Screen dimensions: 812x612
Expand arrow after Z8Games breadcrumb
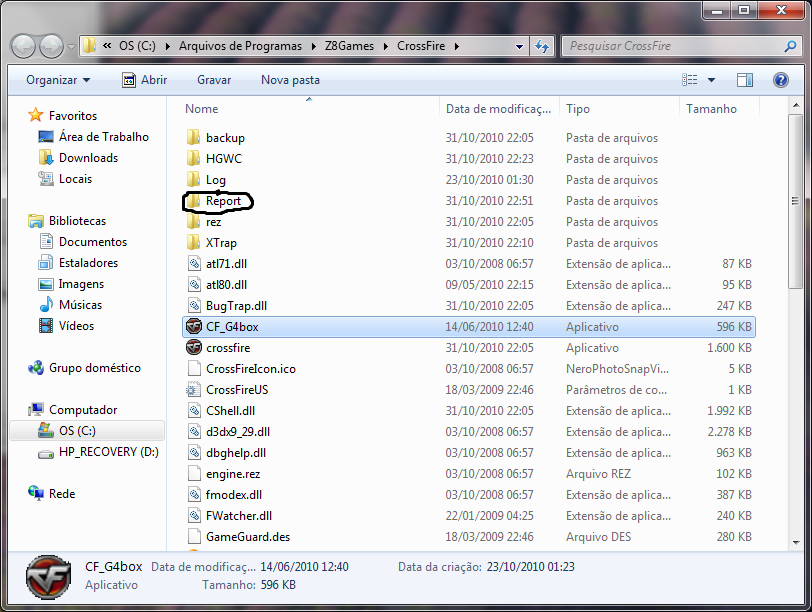coord(386,46)
